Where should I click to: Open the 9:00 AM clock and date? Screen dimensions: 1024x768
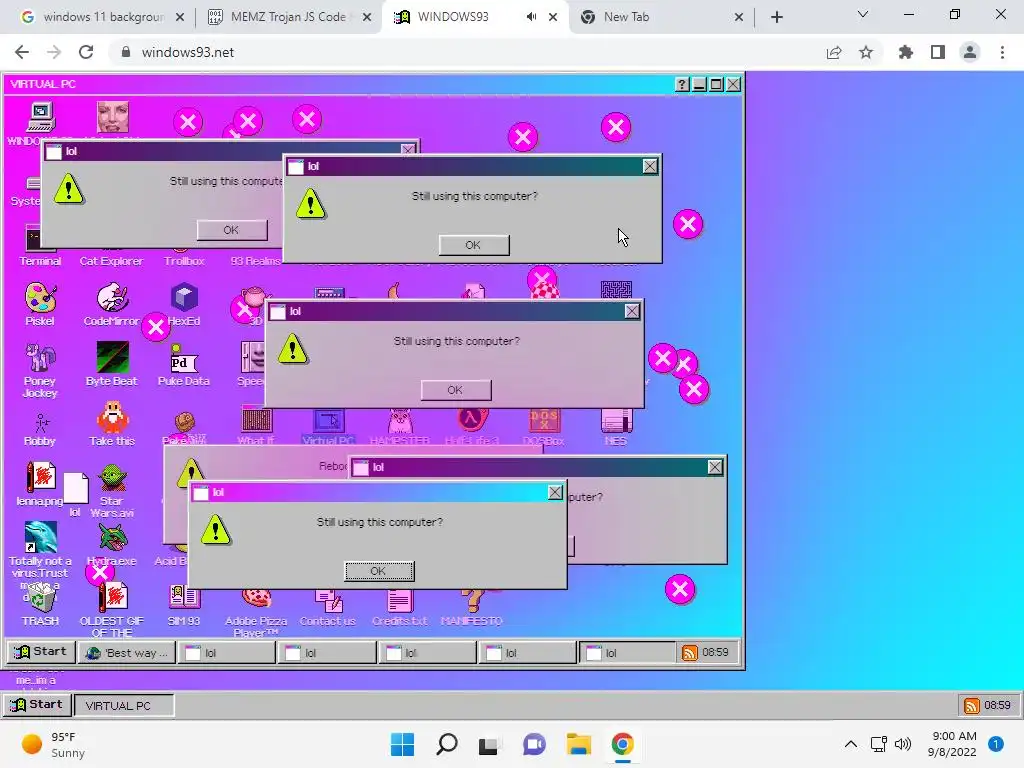coord(952,744)
